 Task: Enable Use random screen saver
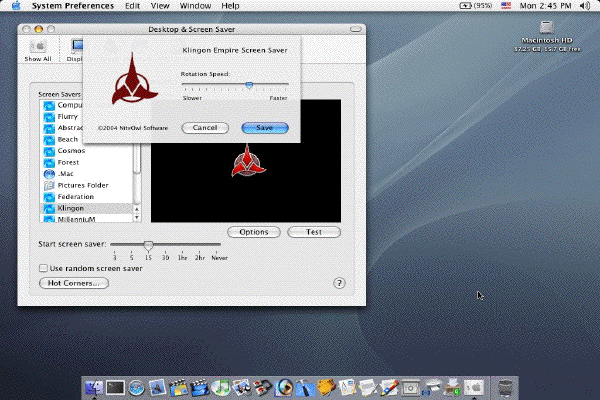pos(43,268)
